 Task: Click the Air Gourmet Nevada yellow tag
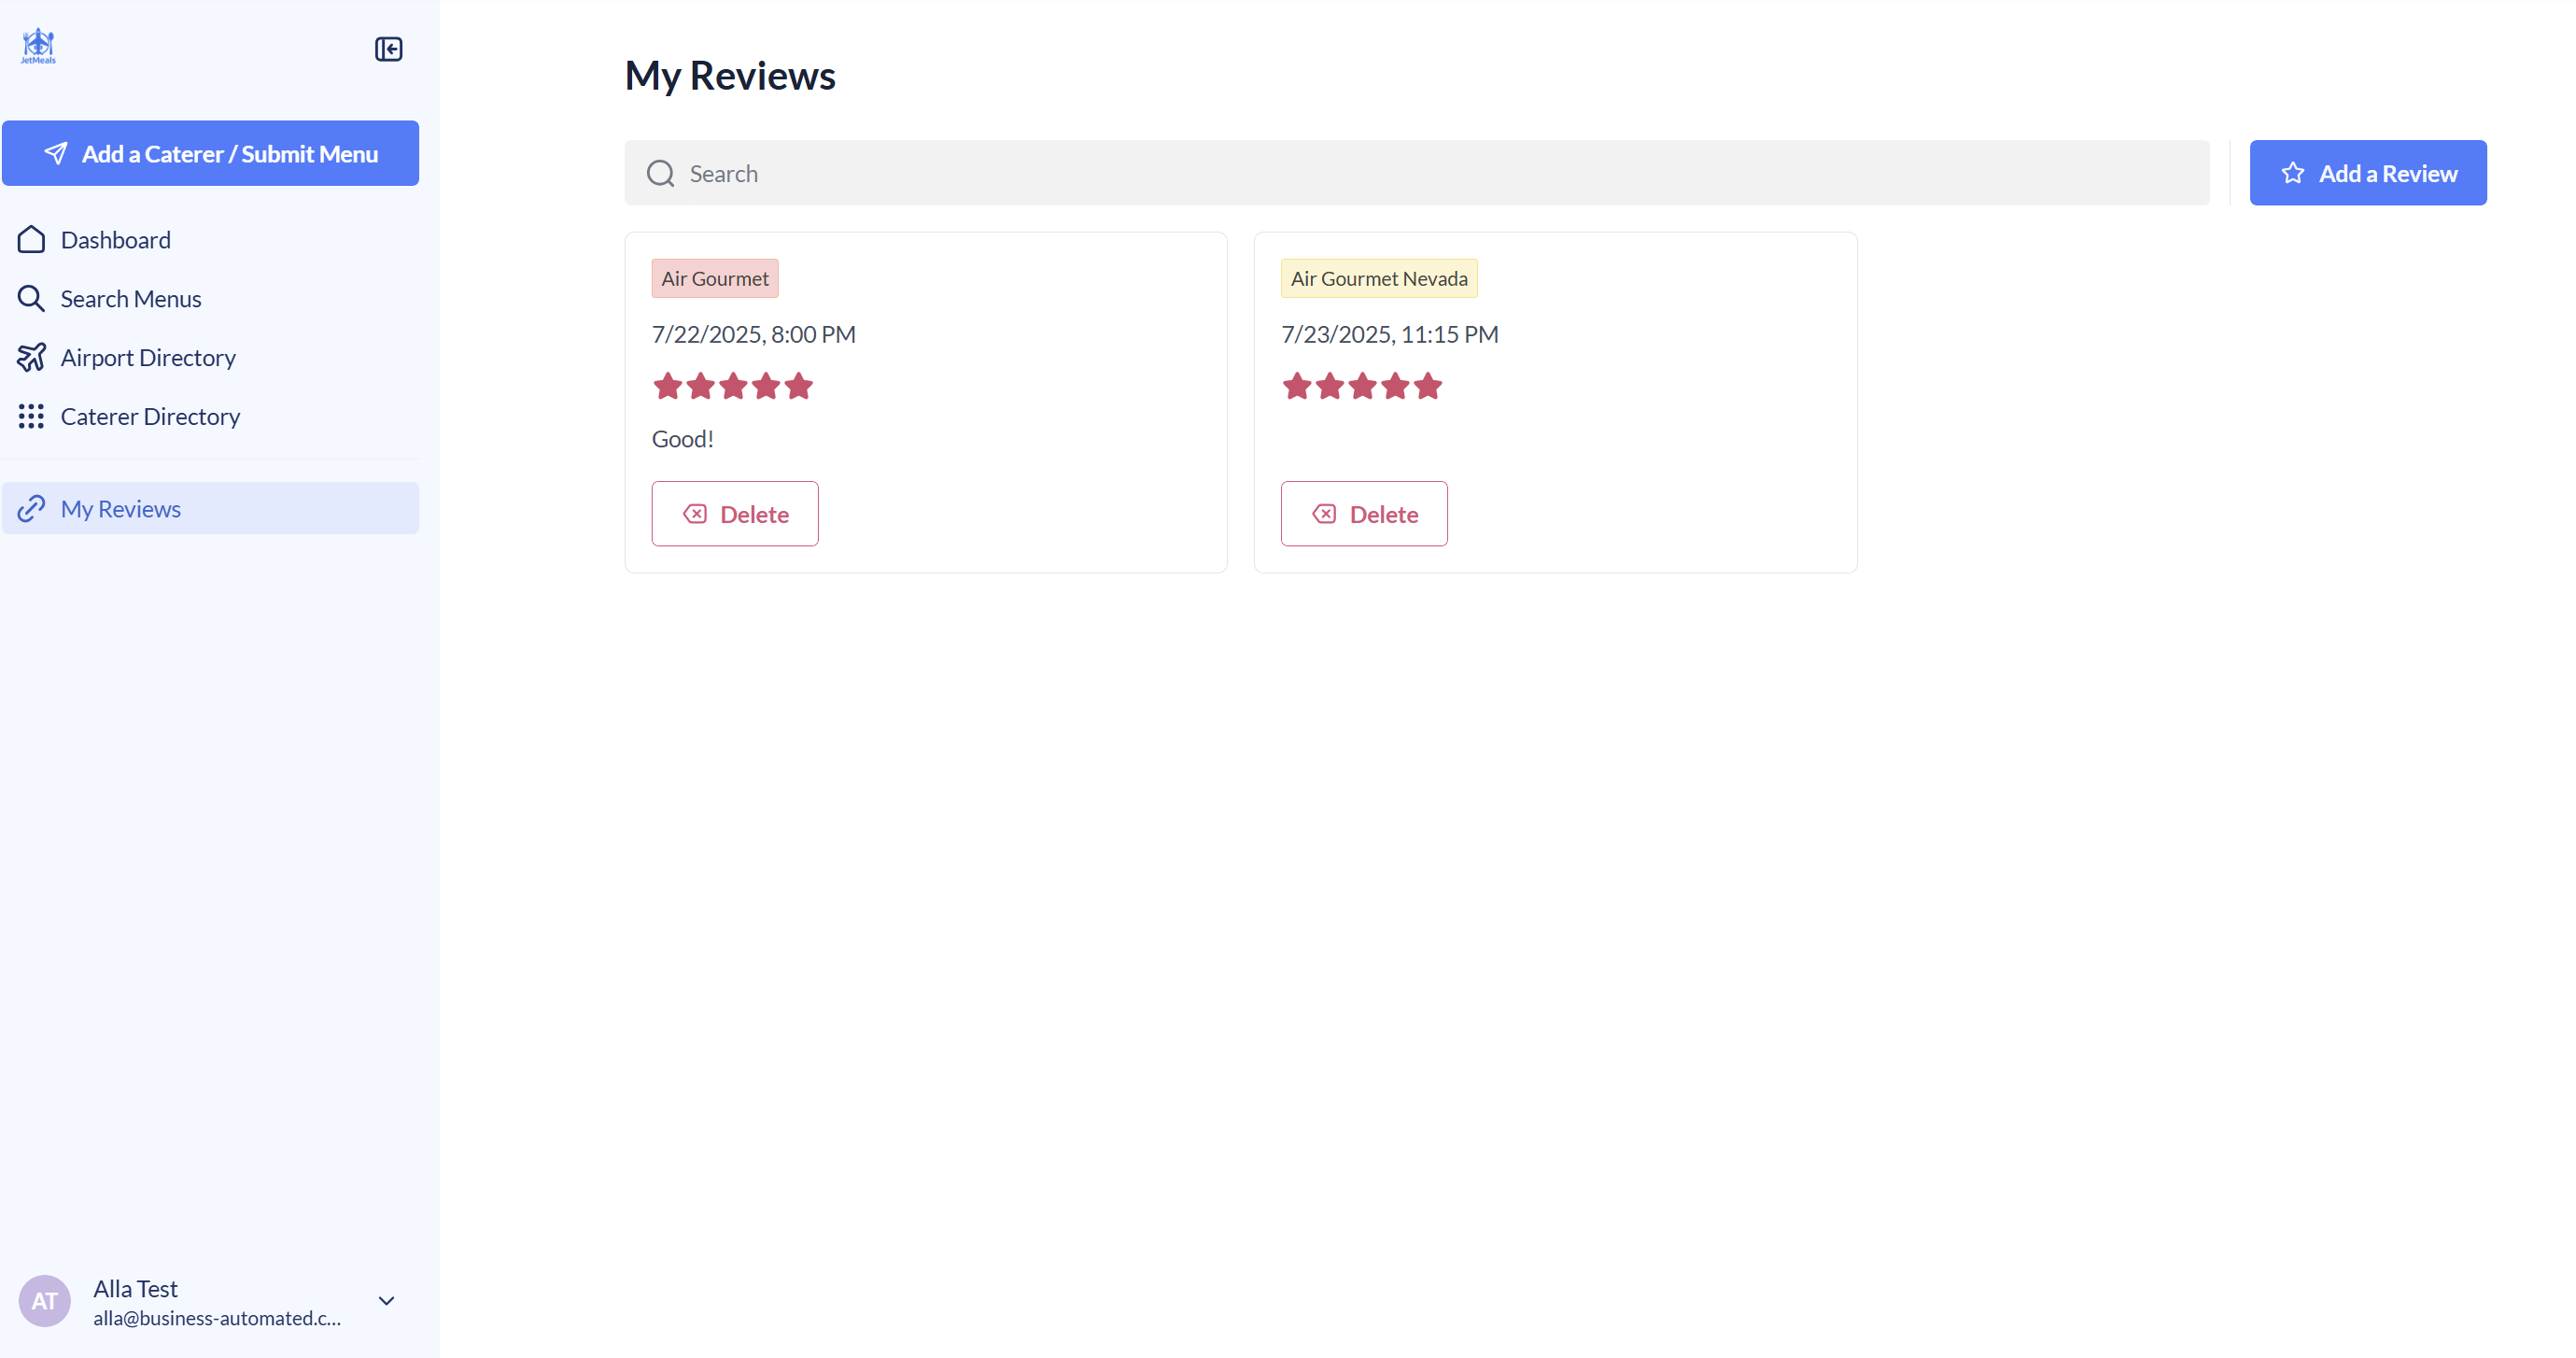1378,279
